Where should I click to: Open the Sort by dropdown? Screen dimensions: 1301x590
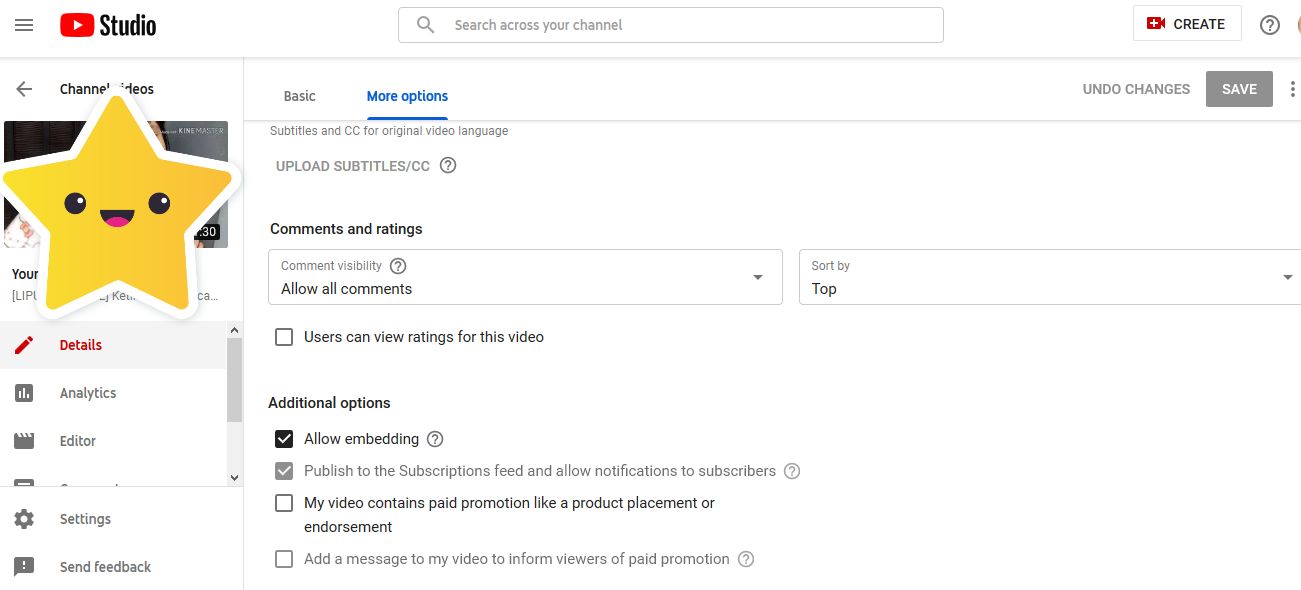pyautogui.click(x=1050, y=277)
